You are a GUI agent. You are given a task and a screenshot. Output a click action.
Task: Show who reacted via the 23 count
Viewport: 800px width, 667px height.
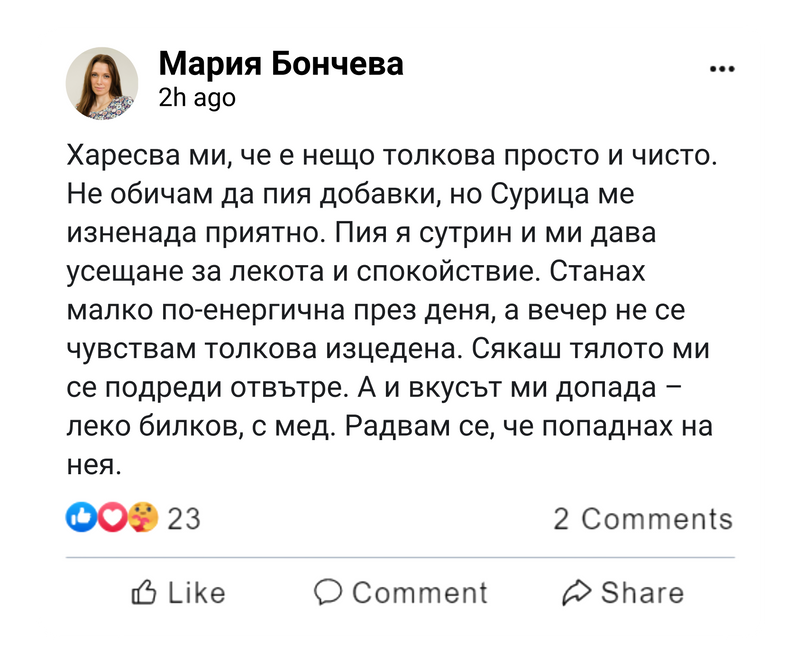[x=183, y=518]
